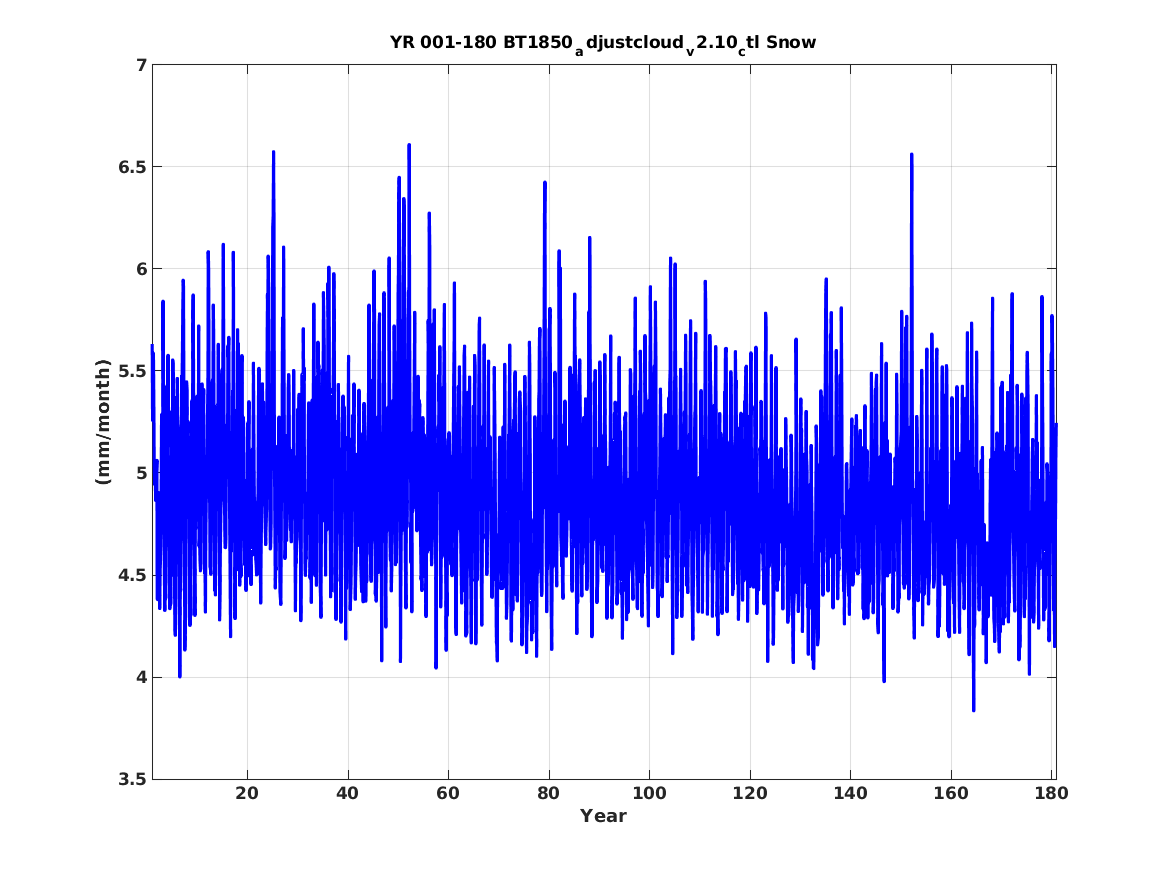Click the y-axis tick label '4'
The image size is (1167, 875).
click(141, 678)
